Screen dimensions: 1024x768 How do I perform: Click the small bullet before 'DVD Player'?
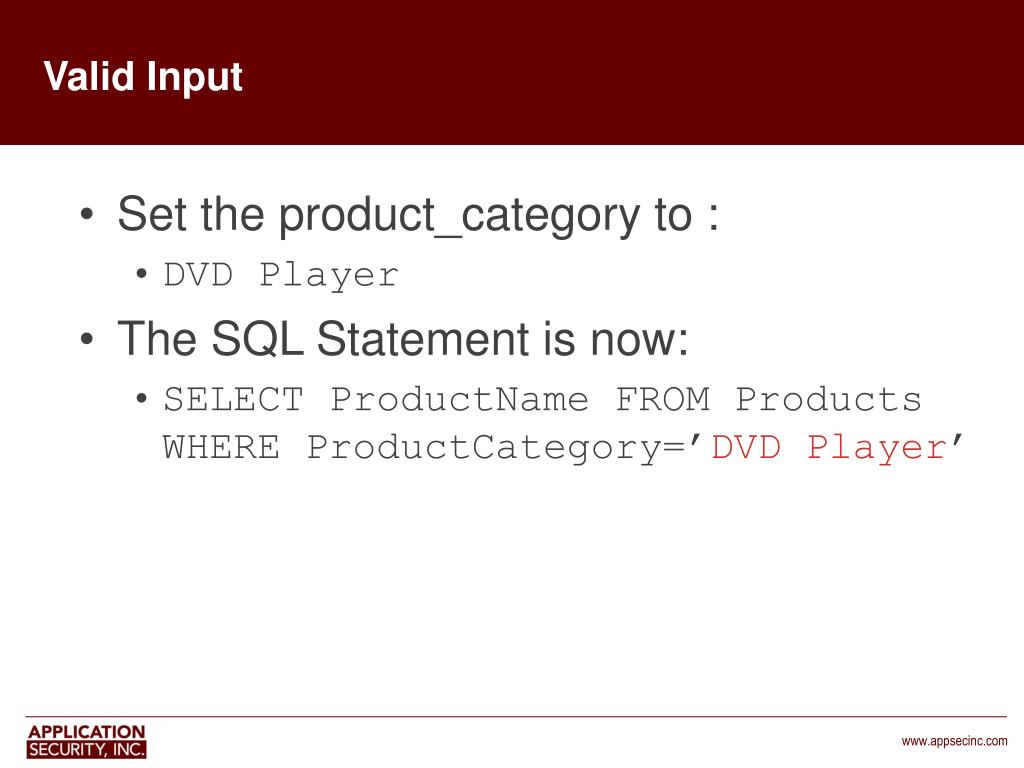[142, 274]
